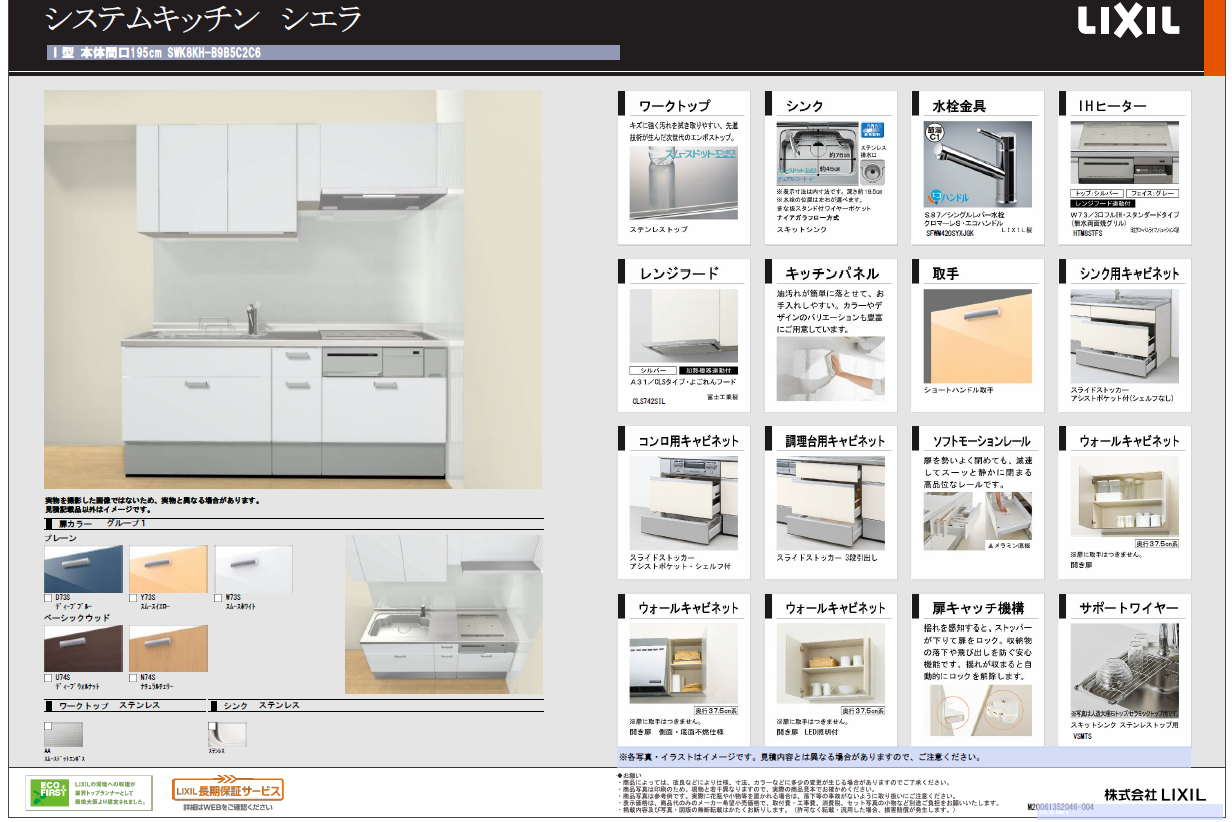Image resolution: width=1232 pixels, height=822 pixels.
Task: Click the レンジフード card heading
Action: (680, 273)
